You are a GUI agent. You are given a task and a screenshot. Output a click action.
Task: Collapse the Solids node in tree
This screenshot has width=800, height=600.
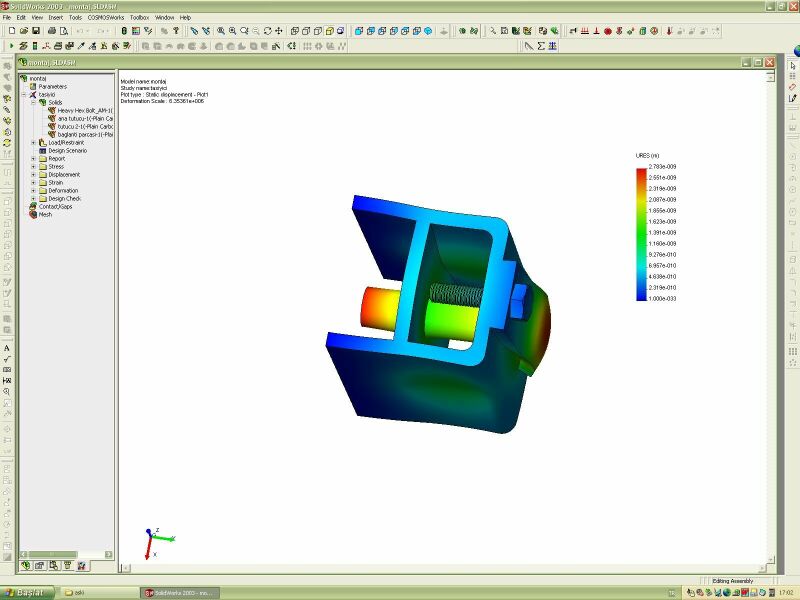pyautogui.click(x=33, y=102)
